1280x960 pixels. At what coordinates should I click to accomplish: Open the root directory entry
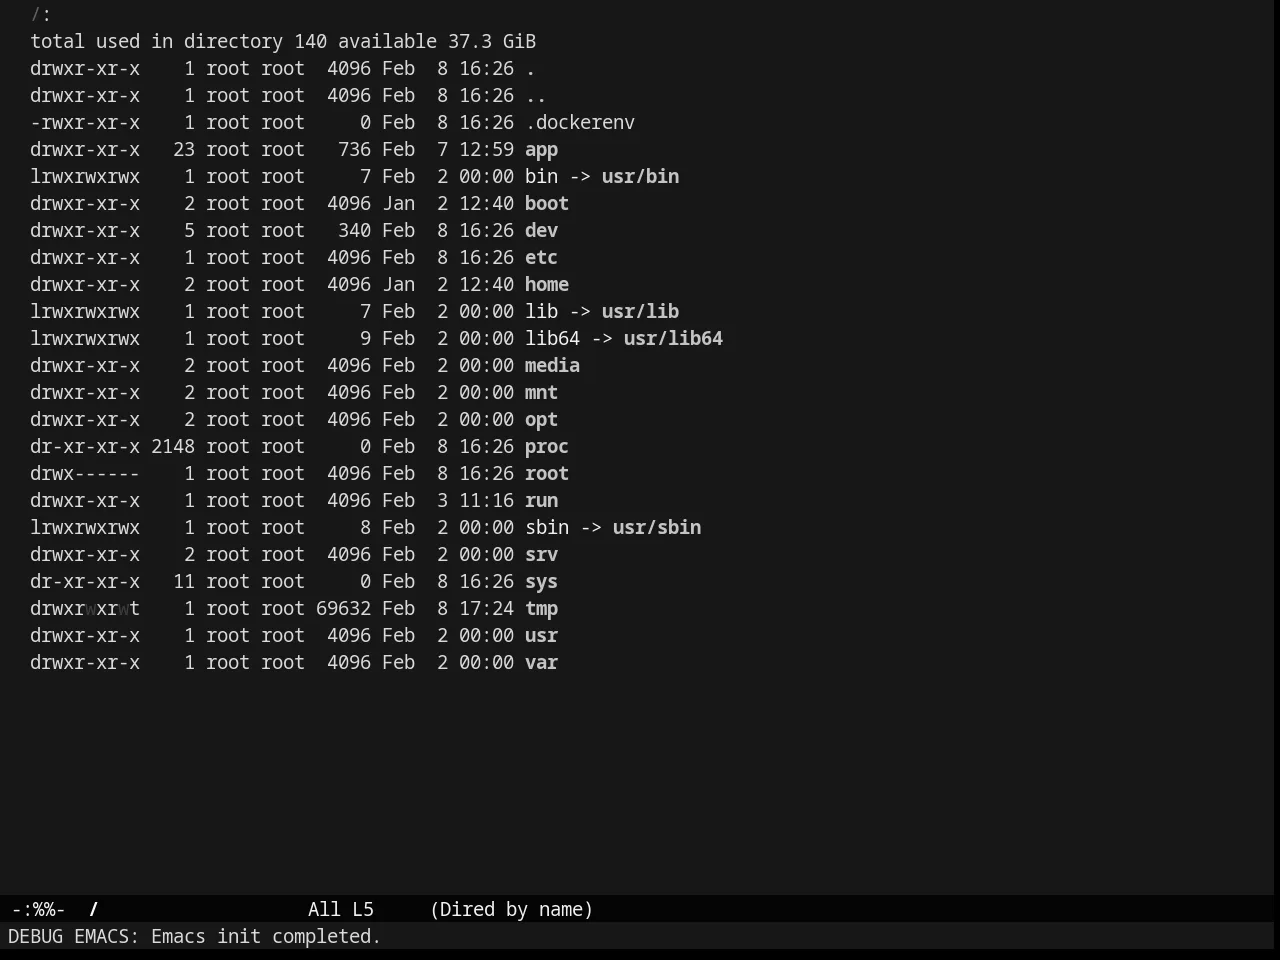pyautogui.click(x=547, y=474)
